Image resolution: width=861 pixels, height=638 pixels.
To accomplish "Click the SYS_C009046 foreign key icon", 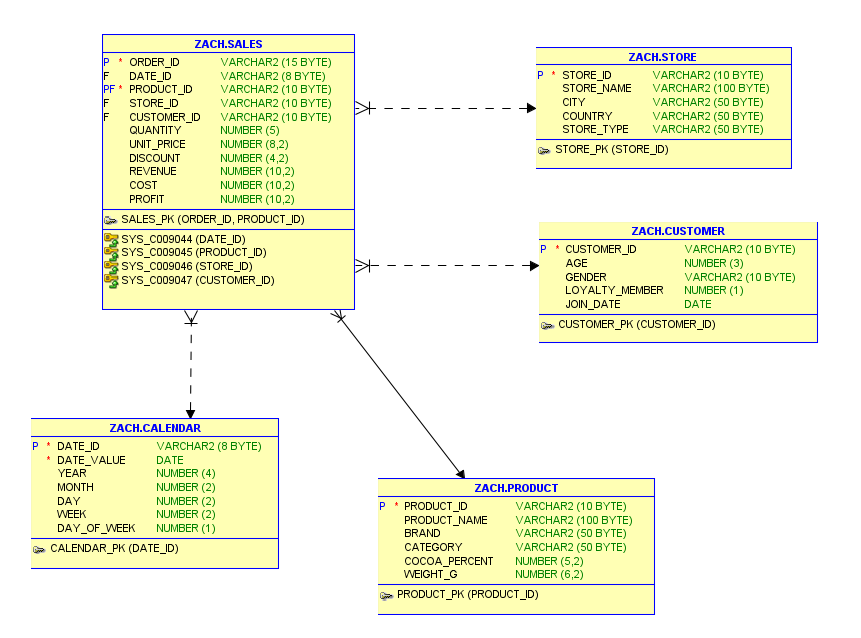I will [111, 266].
